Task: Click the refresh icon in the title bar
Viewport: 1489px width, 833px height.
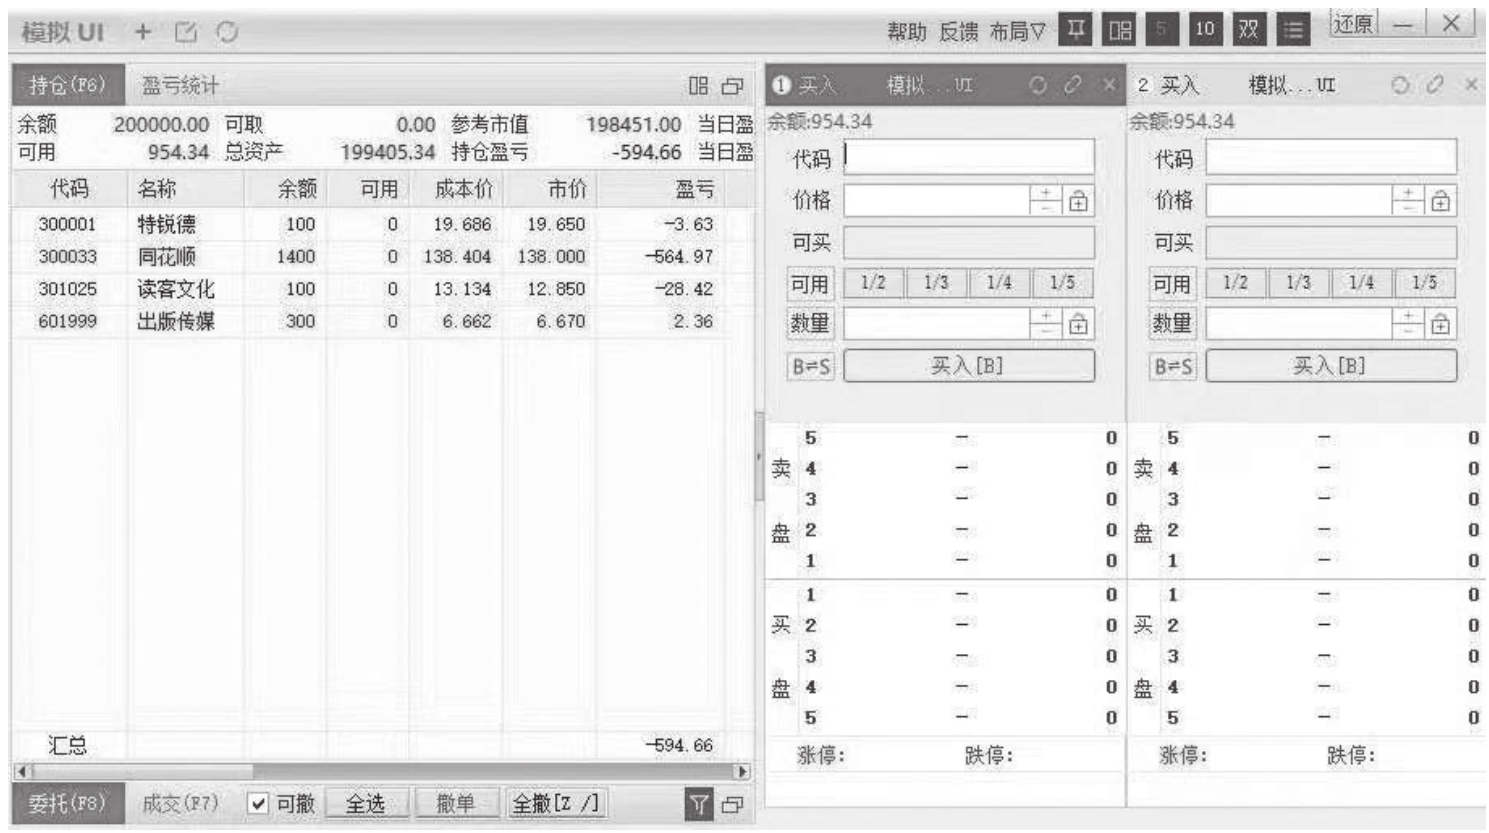Action: point(227,32)
